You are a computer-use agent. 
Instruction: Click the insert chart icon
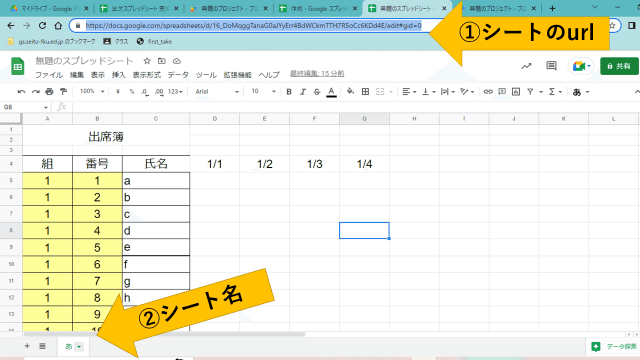(x=516, y=92)
